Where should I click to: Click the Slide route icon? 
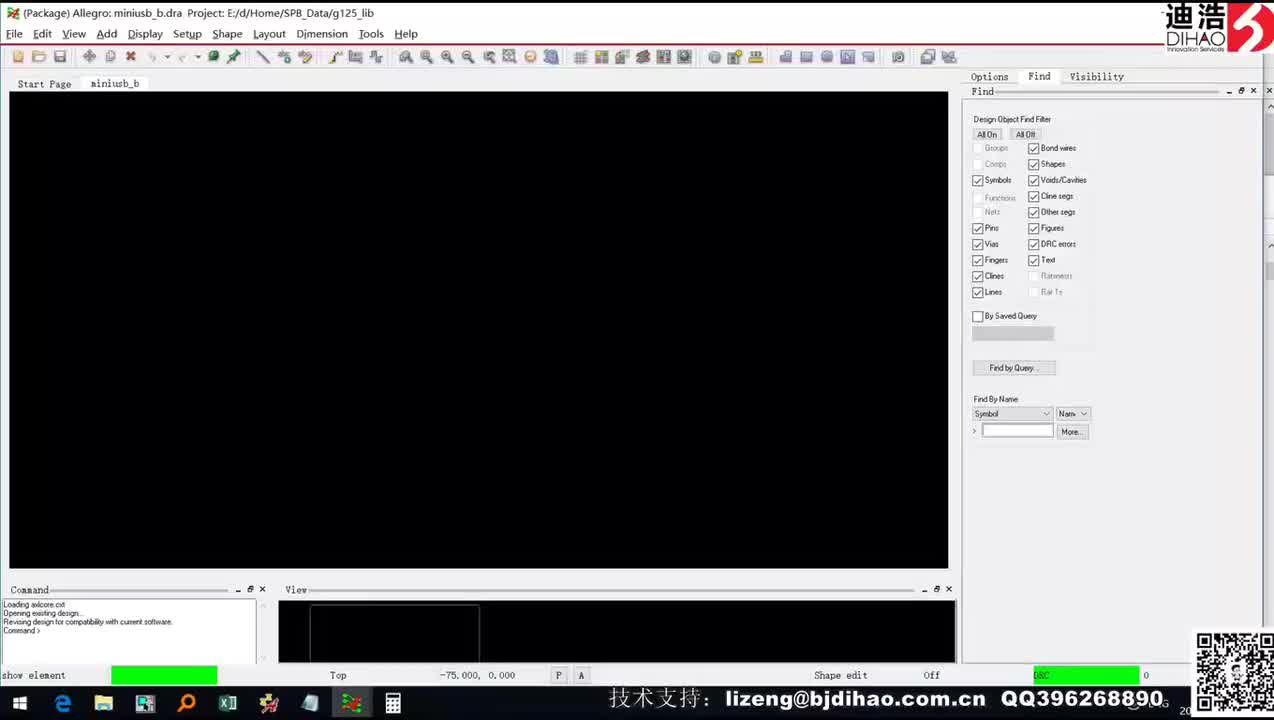point(355,57)
